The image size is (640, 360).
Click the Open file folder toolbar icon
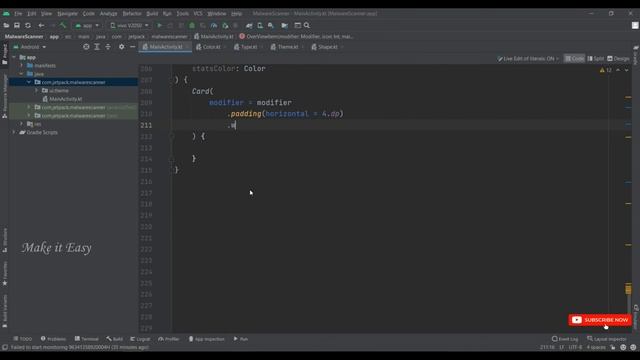6,25
